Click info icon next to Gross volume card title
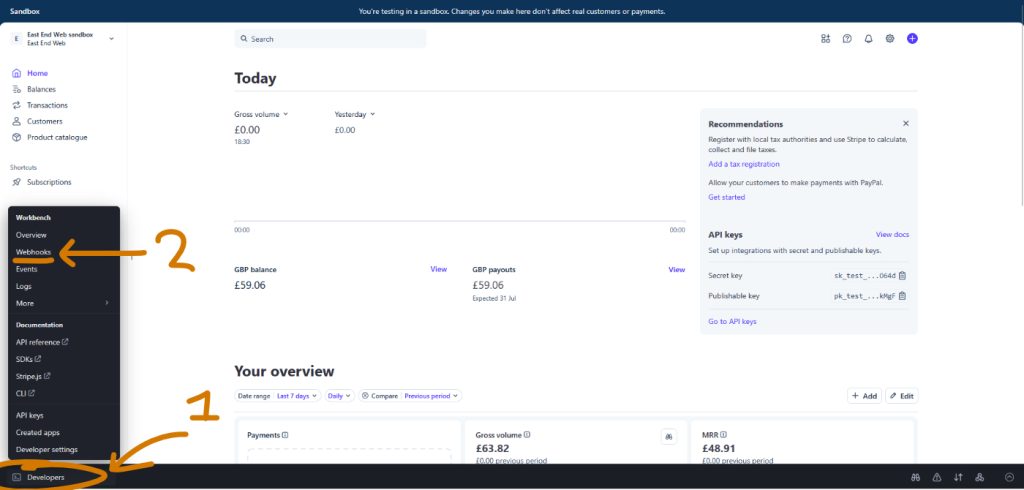 click(527, 434)
